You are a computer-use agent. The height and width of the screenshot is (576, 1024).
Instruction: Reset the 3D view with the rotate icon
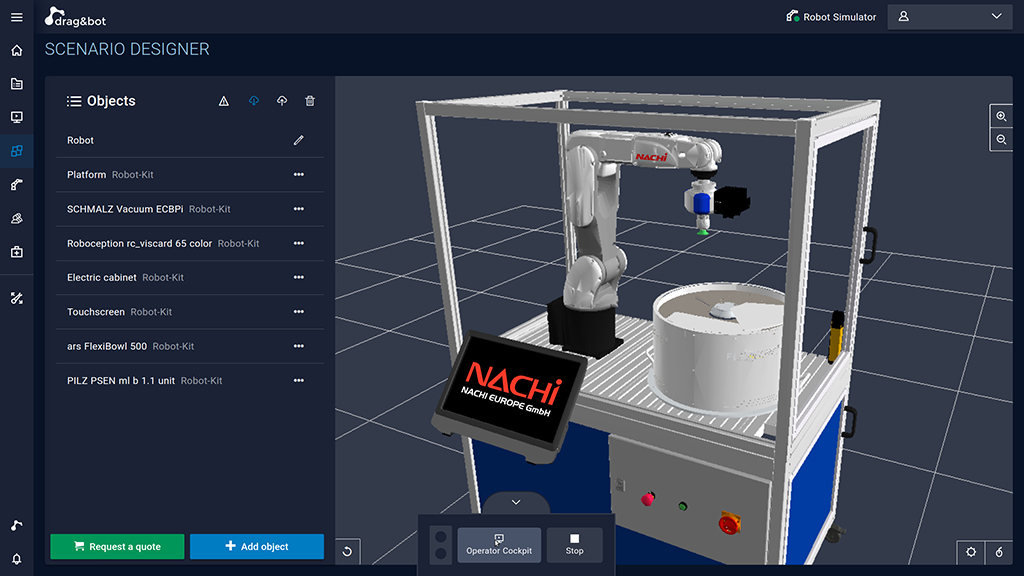click(x=347, y=551)
